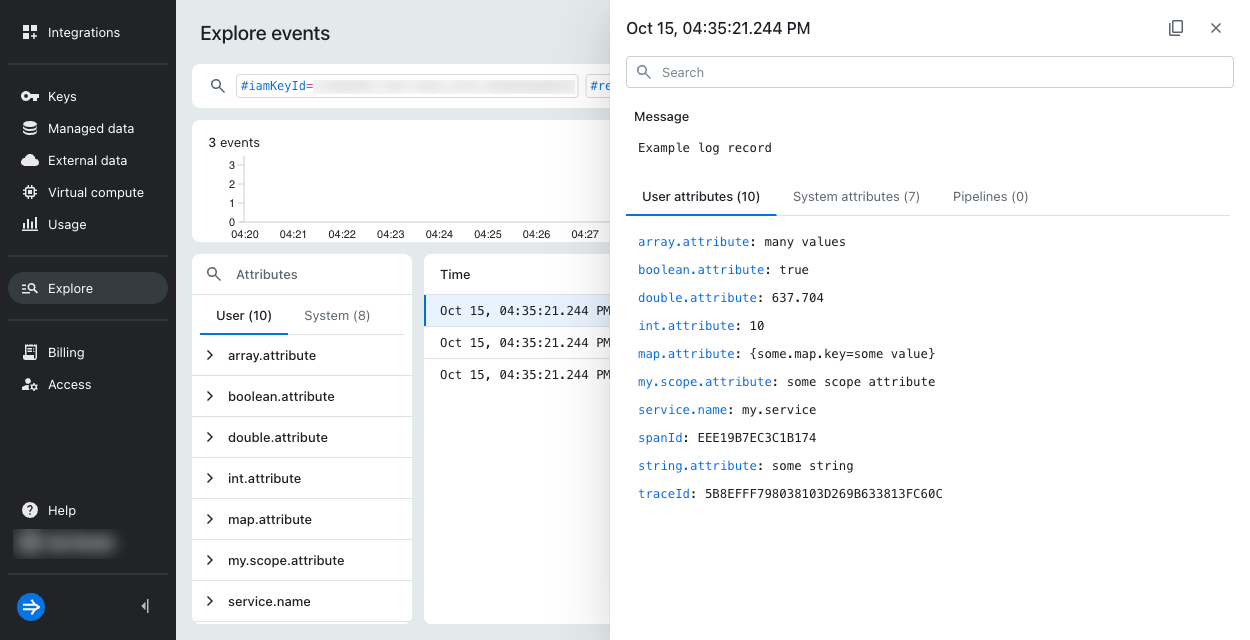Open the Usage bar chart icon
The width and height of the screenshot is (1250, 640).
[30, 225]
